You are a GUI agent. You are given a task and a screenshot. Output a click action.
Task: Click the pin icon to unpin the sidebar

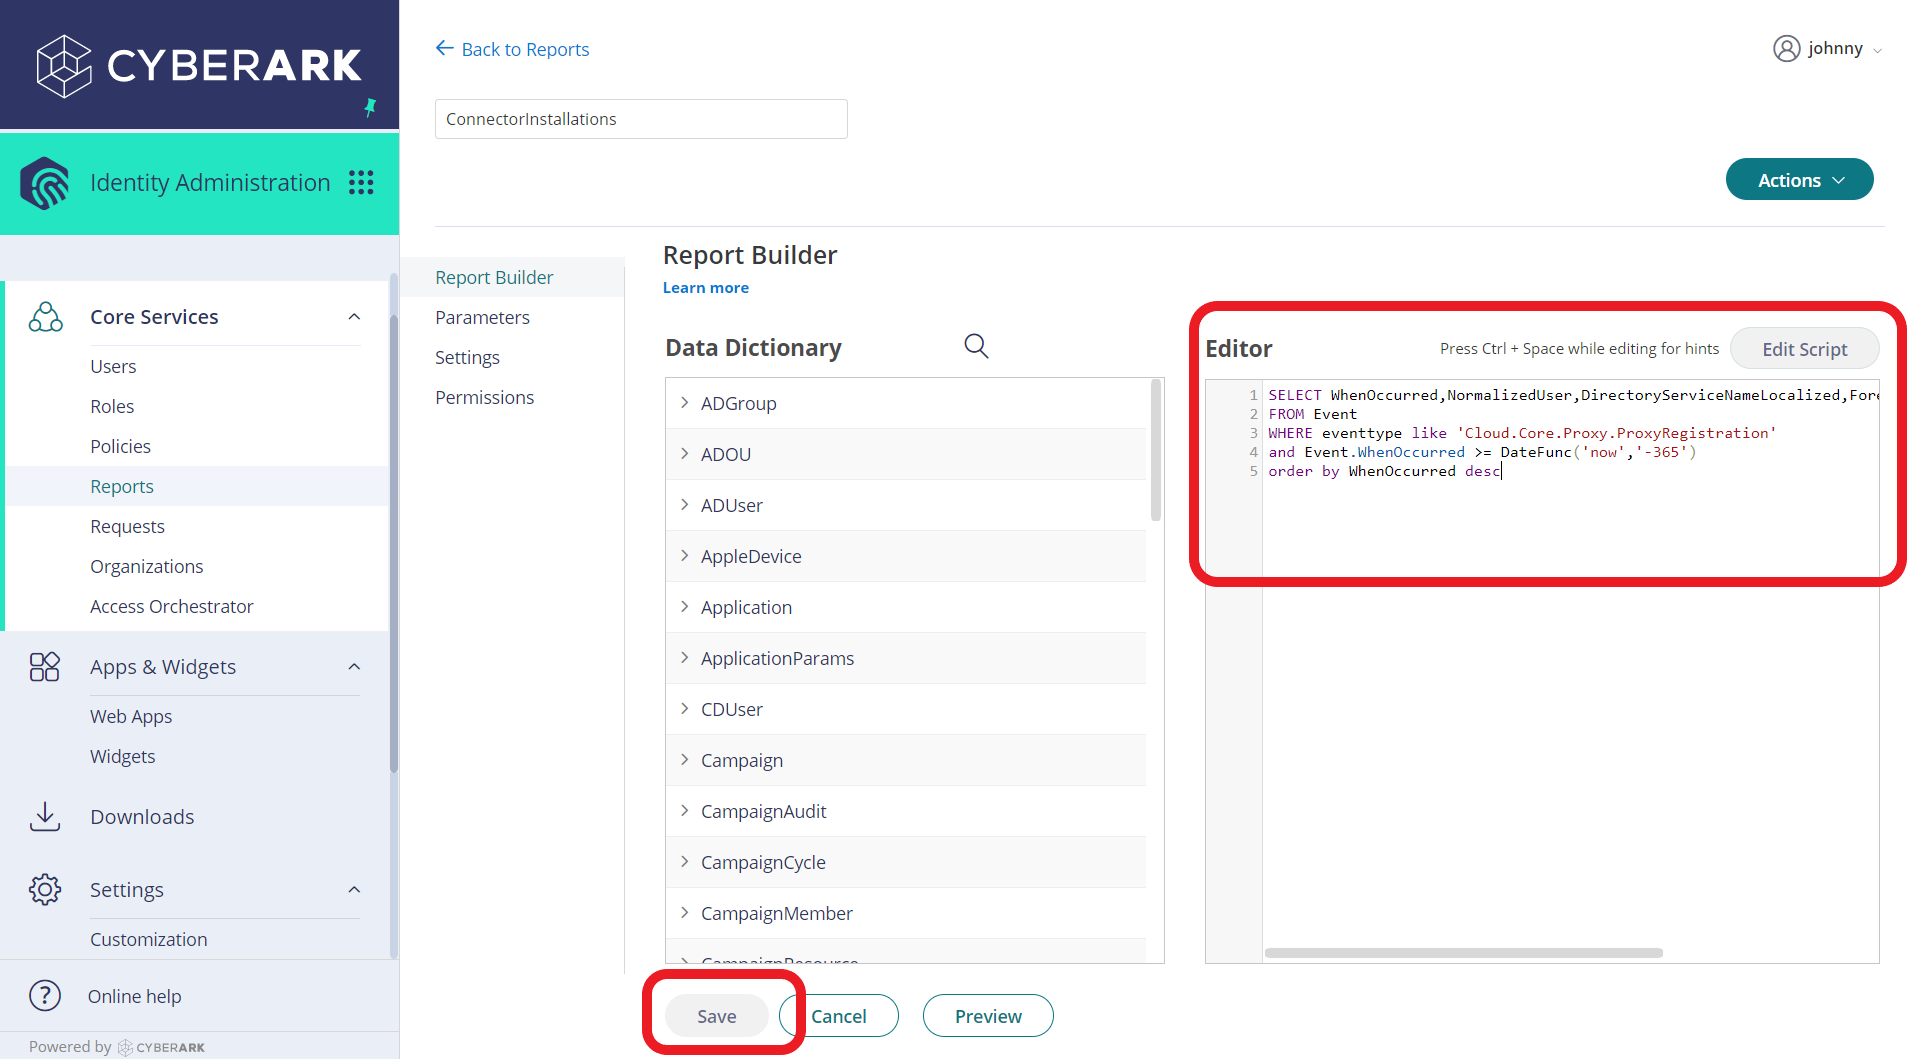pyautogui.click(x=371, y=108)
